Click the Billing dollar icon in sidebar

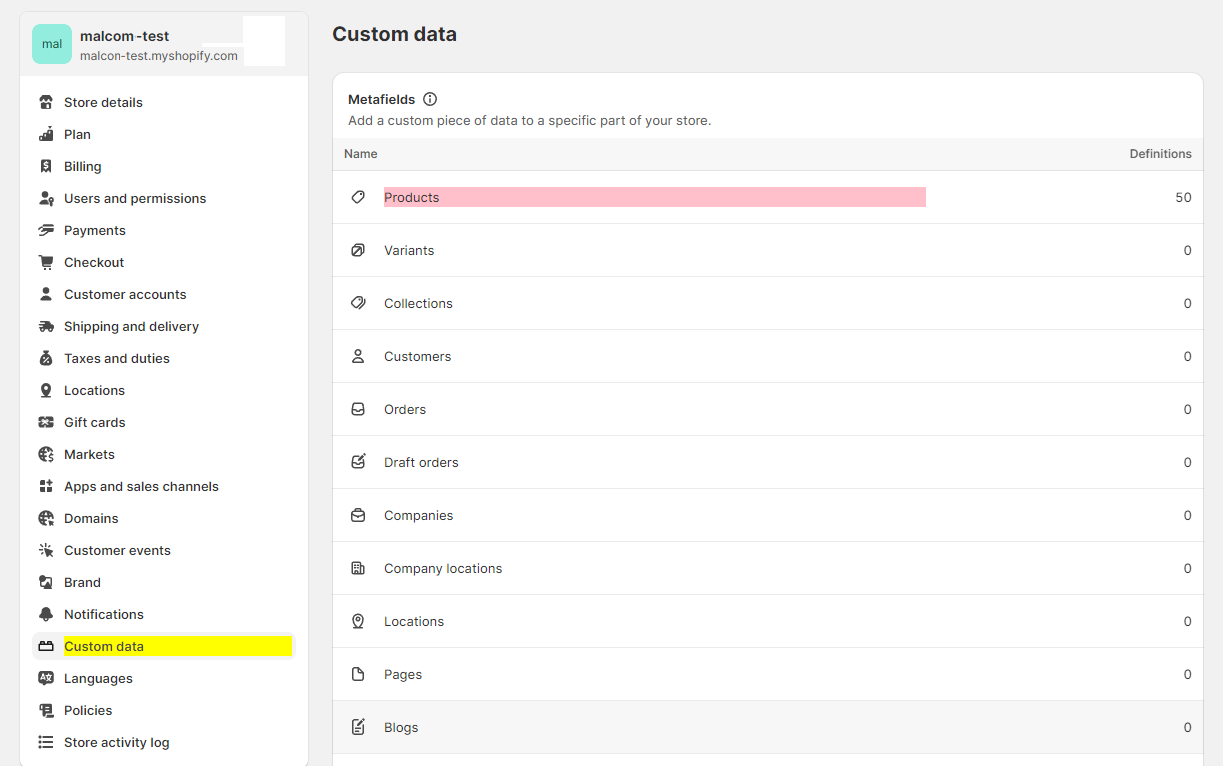point(46,166)
